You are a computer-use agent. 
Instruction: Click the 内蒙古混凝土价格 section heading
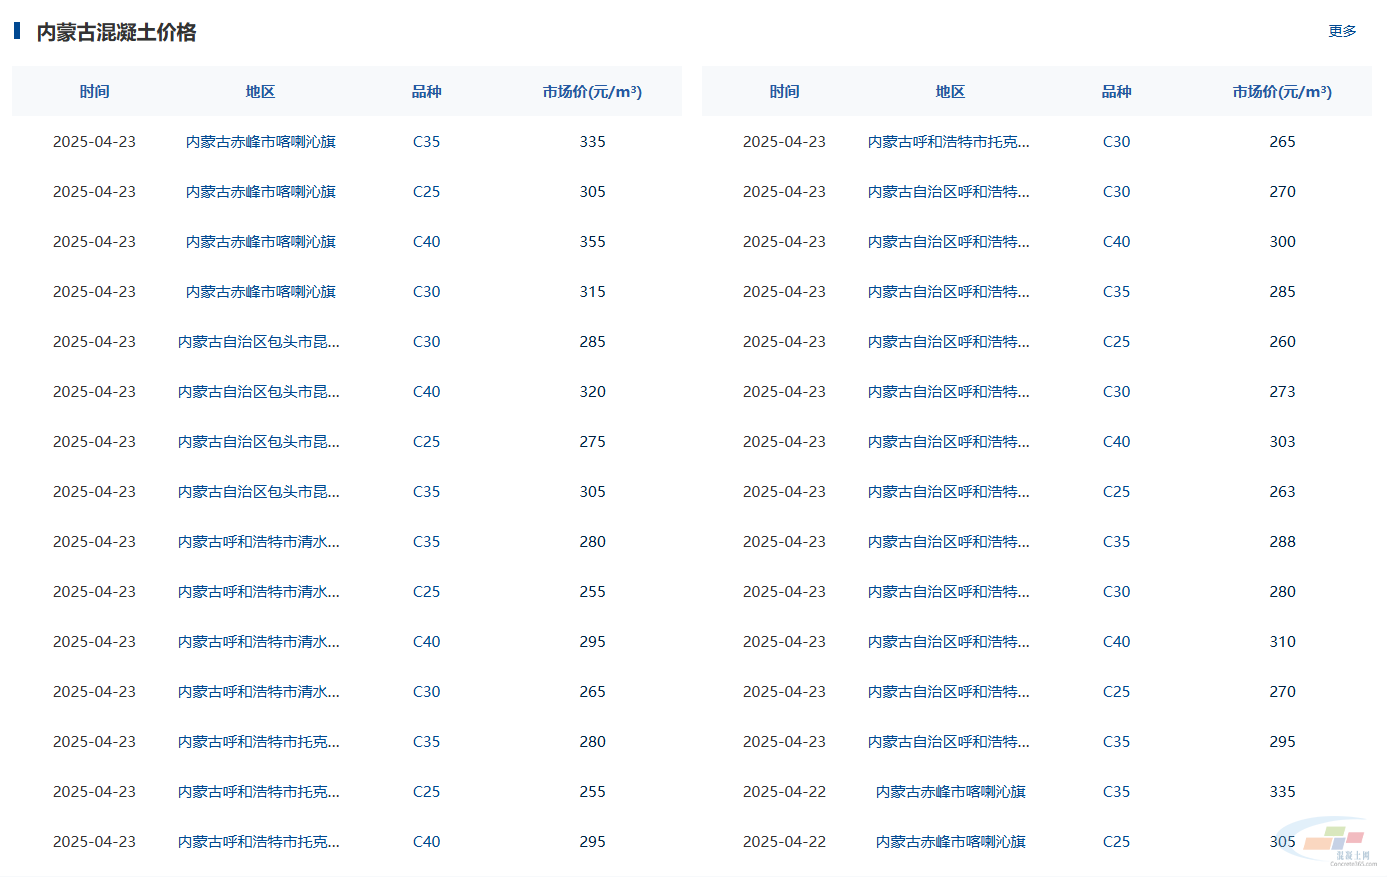pyautogui.click(x=116, y=32)
